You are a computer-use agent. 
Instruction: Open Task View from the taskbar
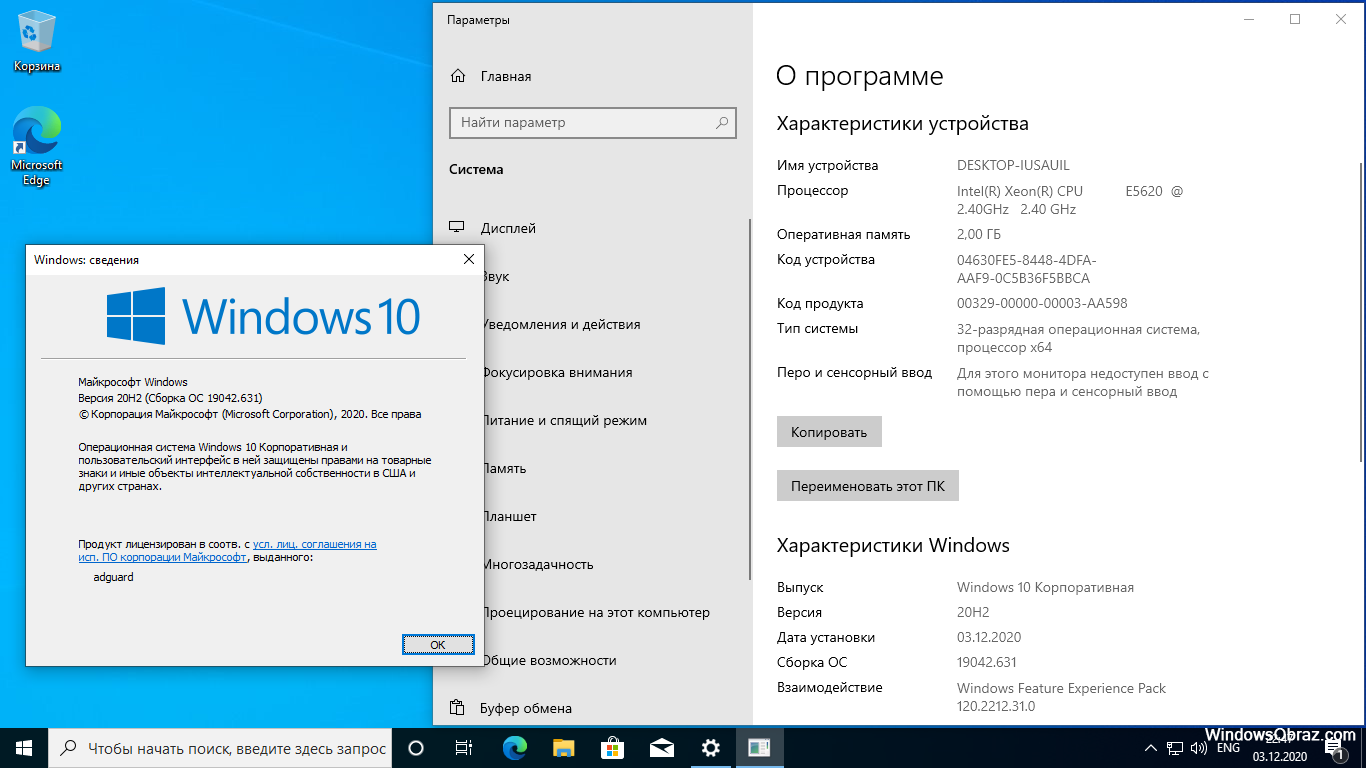(464, 748)
